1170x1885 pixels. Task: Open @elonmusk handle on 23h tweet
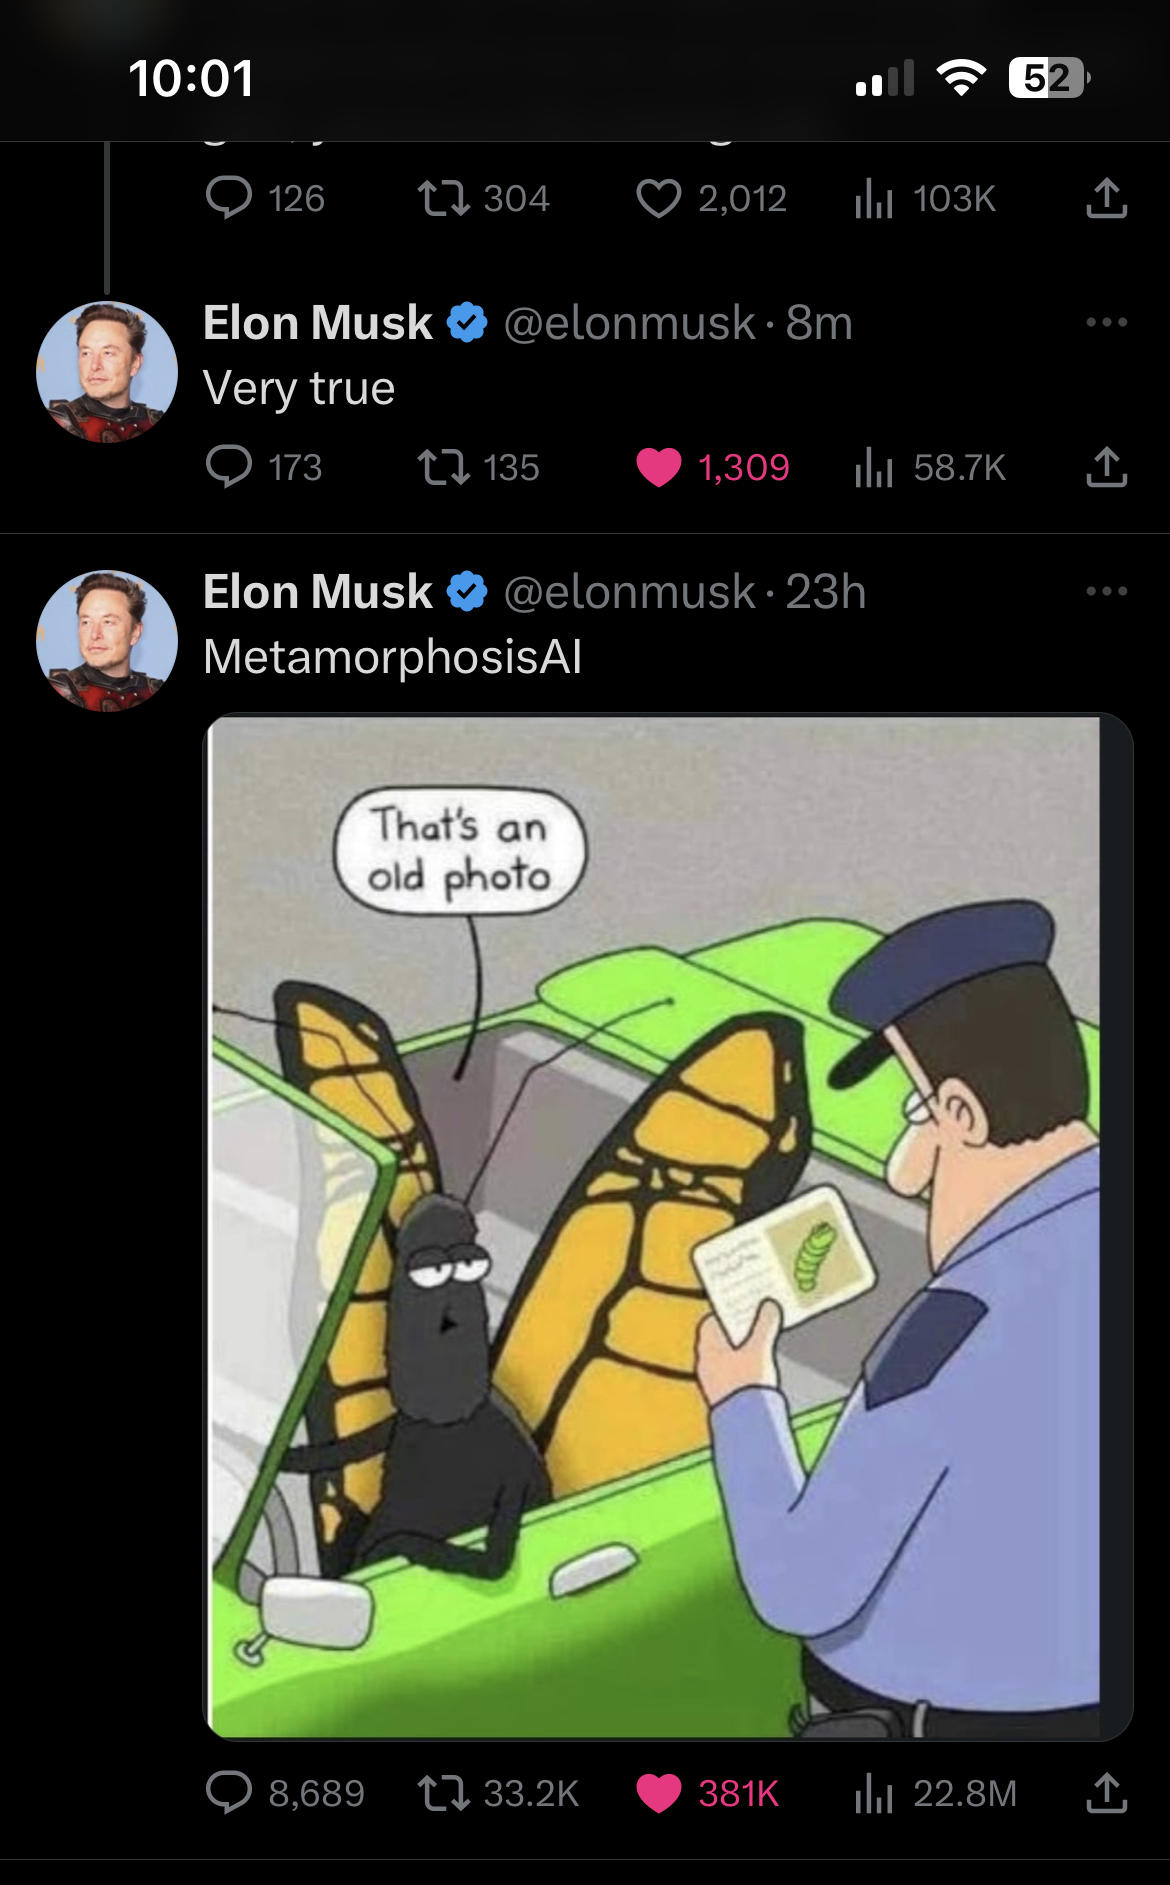(x=629, y=592)
